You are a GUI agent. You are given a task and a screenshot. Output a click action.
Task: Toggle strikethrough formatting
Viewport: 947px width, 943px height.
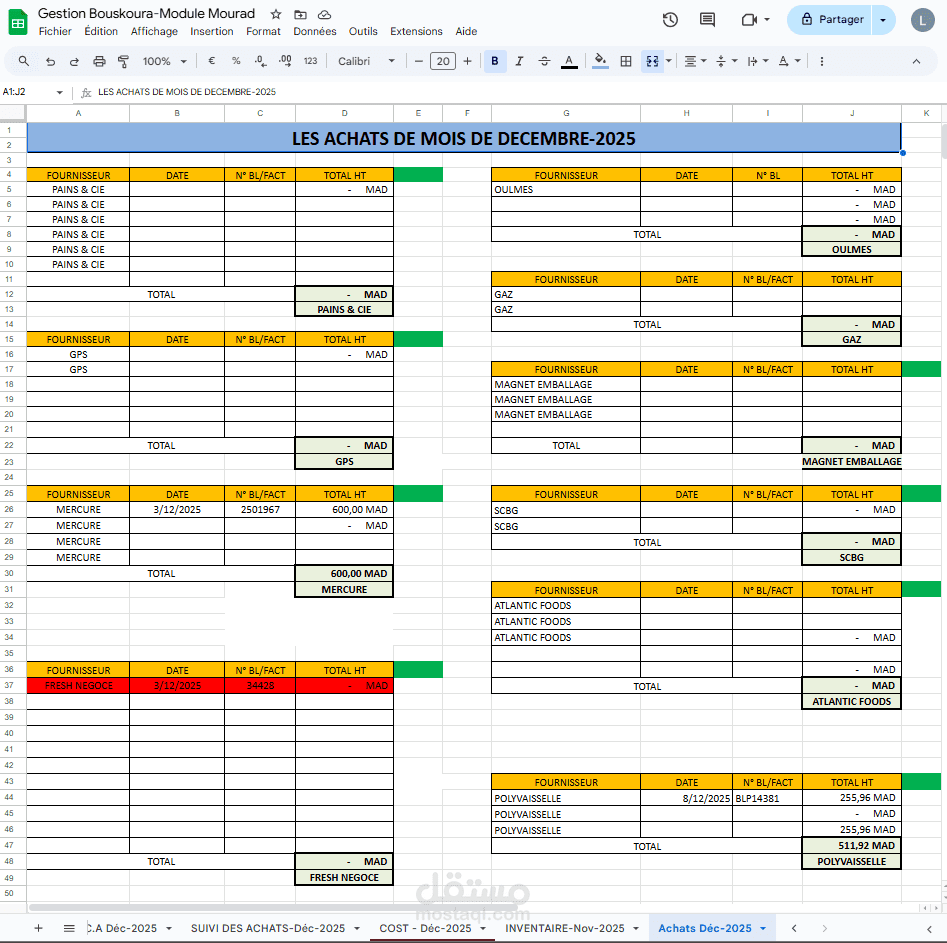click(544, 61)
